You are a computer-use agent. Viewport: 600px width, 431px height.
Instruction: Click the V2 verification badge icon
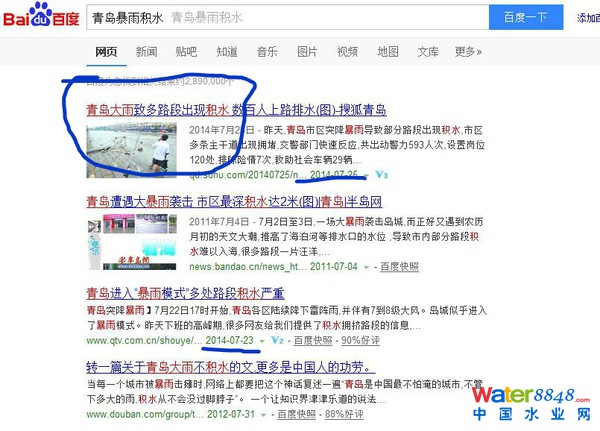click(277, 340)
